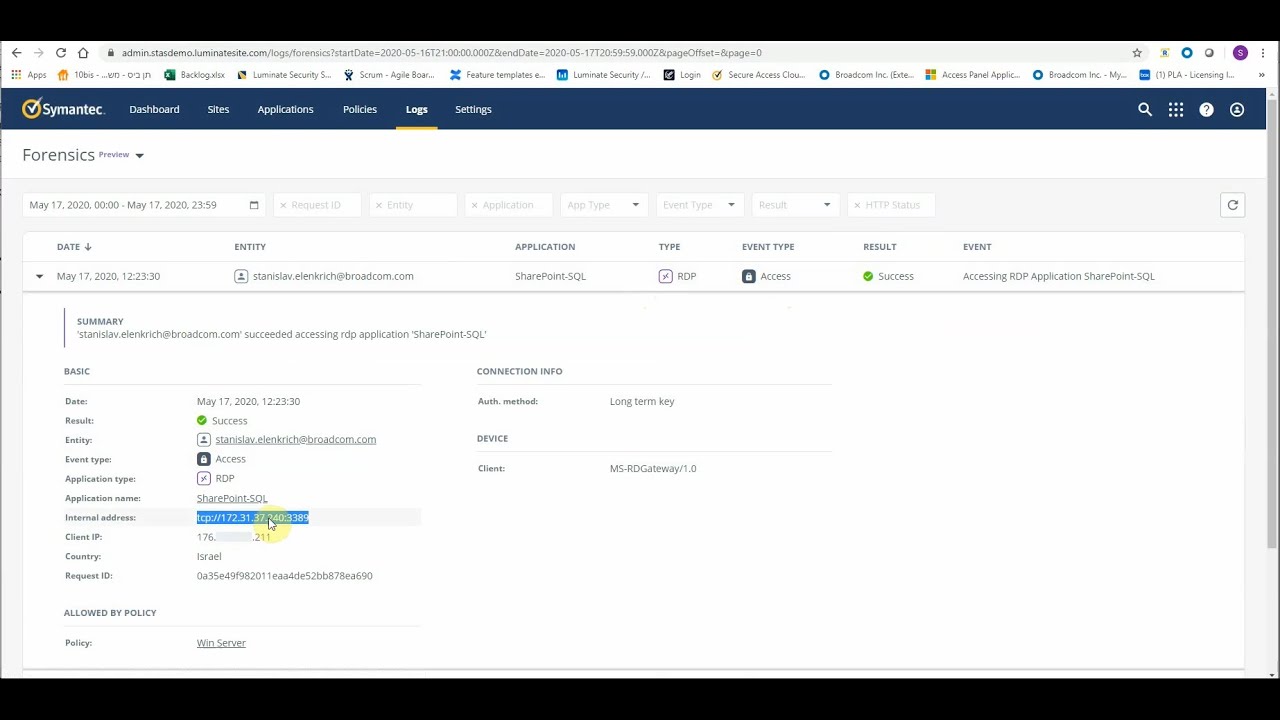The height and width of the screenshot is (720, 1280).
Task: Select the Request ID value 0a35e49f982011eaa4de52bb878ea690
Action: pyautogui.click(x=284, y=576)
